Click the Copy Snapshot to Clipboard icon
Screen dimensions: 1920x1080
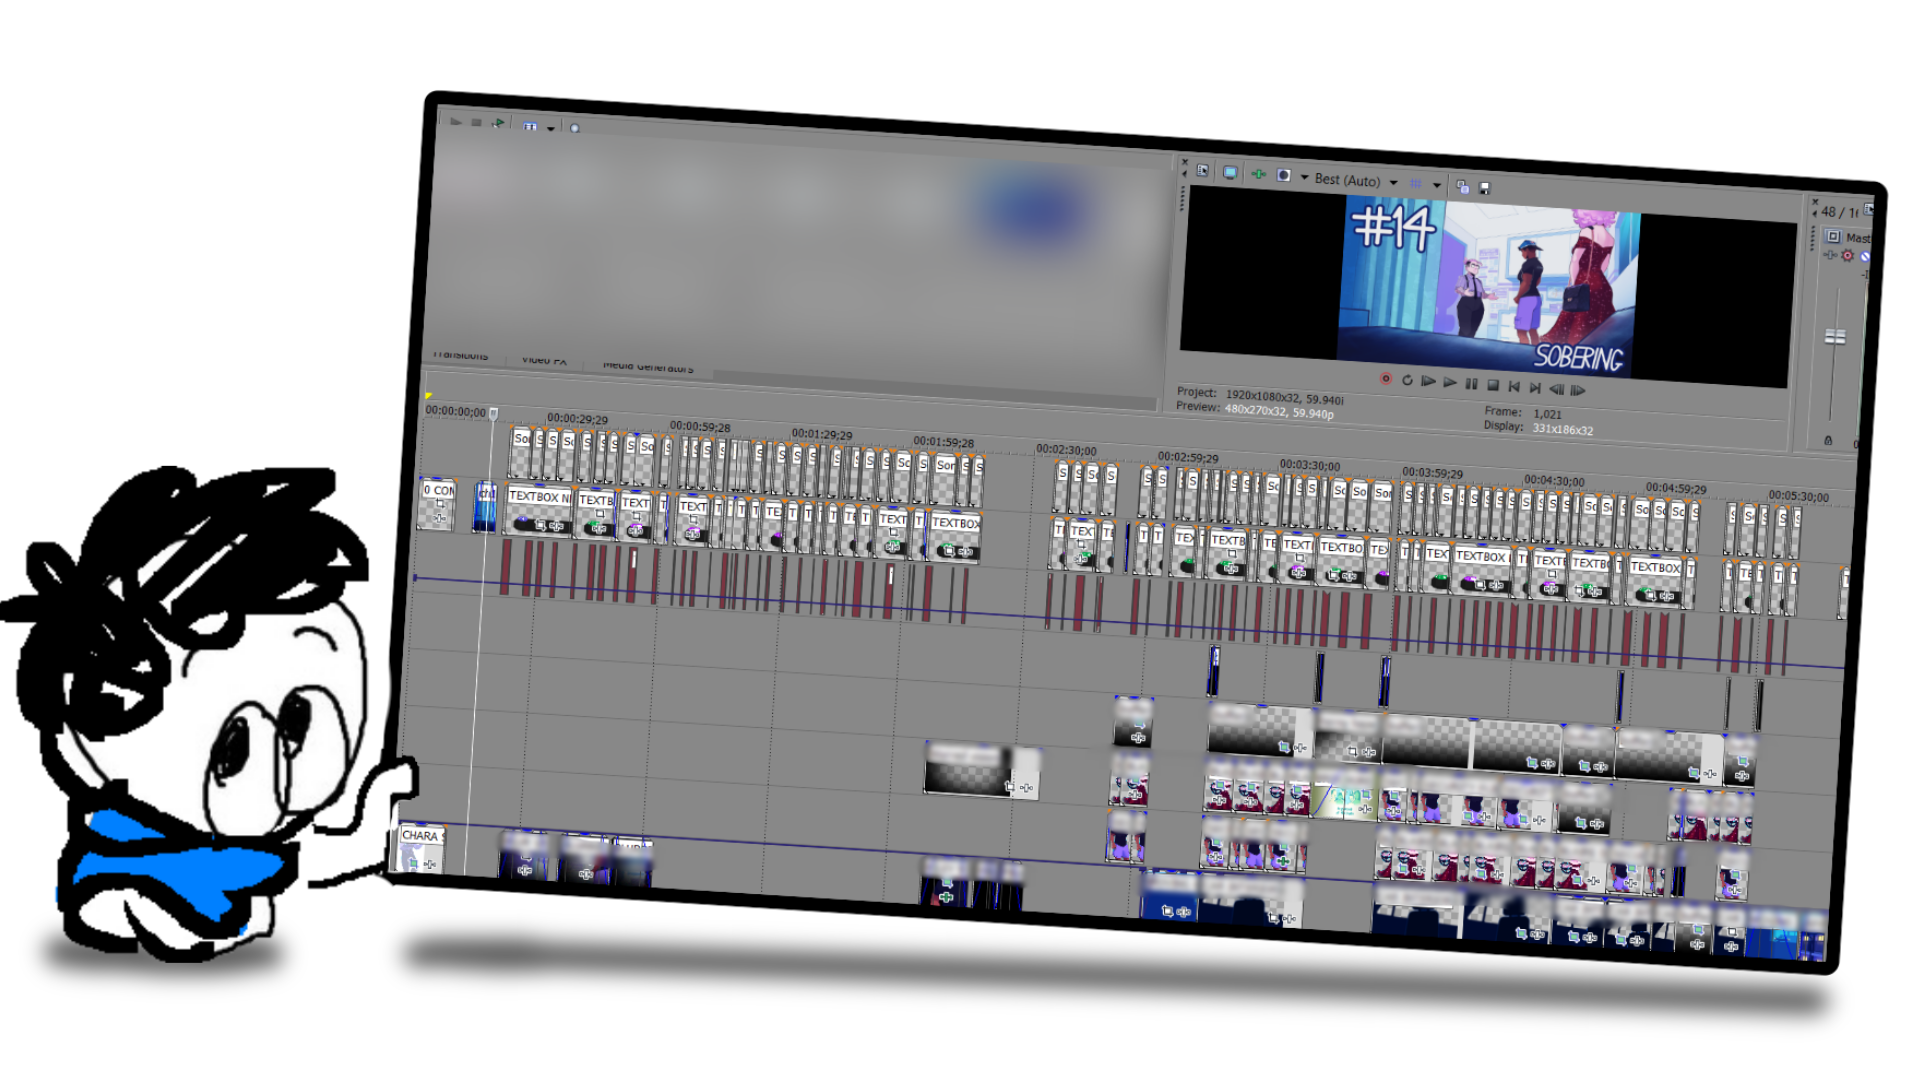click(1463, 187)
